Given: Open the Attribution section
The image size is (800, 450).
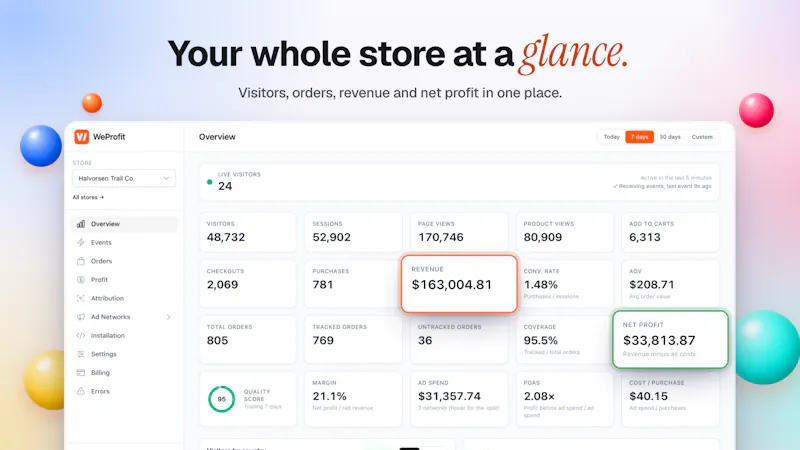Looking at the screenshot, I should 124,298.
